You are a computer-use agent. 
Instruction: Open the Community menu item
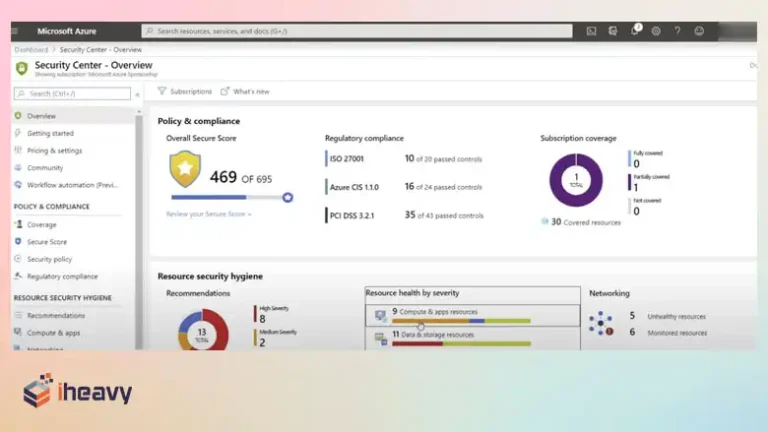click(x=45, y=168)
